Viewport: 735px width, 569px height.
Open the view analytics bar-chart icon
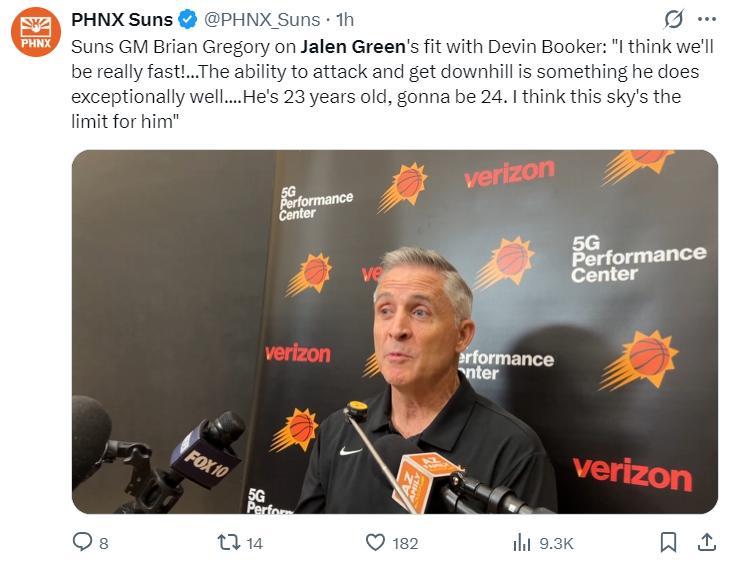click(x=521, y=543)
